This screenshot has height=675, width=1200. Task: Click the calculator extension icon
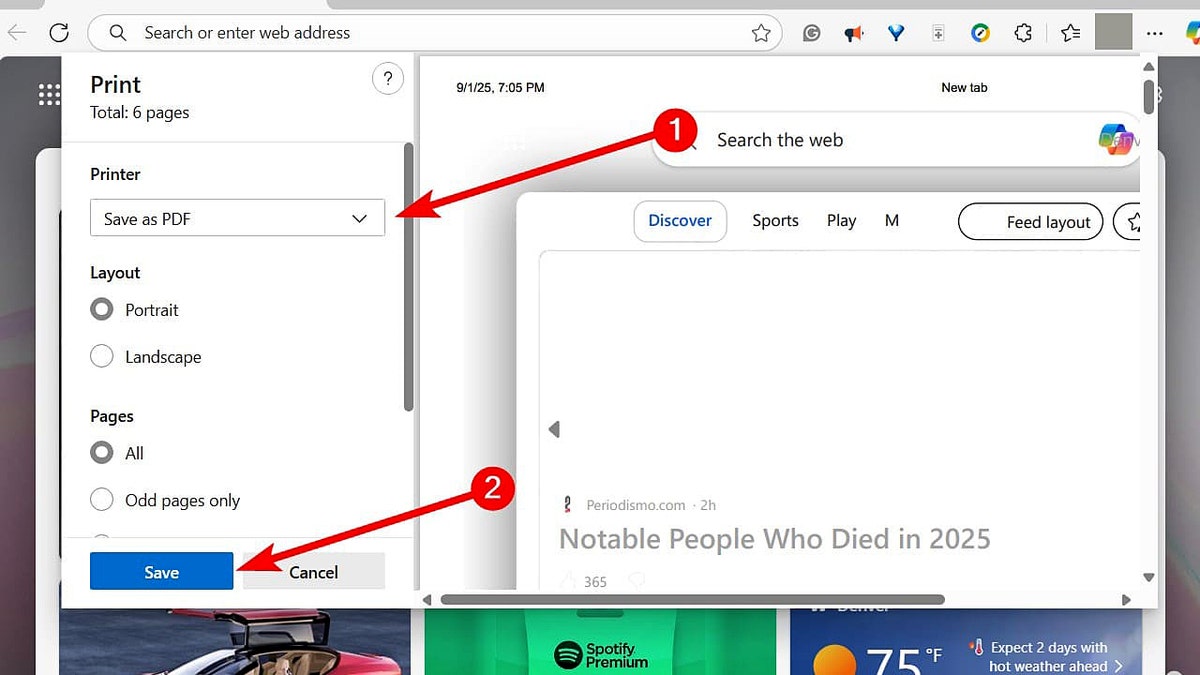(937, 32)
